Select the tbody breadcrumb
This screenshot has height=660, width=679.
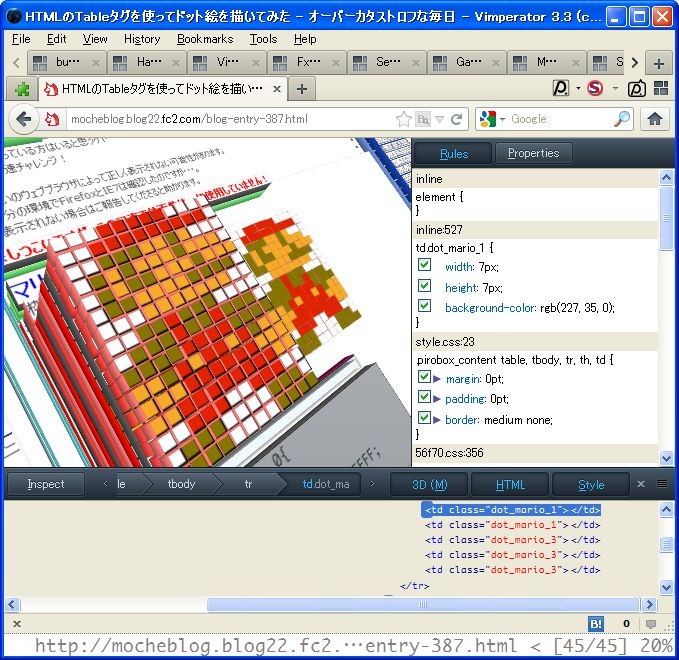[x=181, y=484]
